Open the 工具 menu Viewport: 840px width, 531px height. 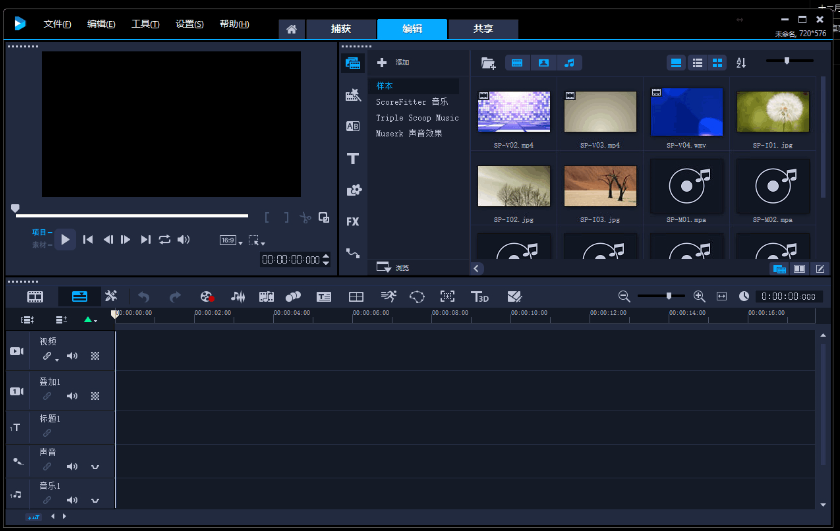pyautogui.click(x=145, y=24)
